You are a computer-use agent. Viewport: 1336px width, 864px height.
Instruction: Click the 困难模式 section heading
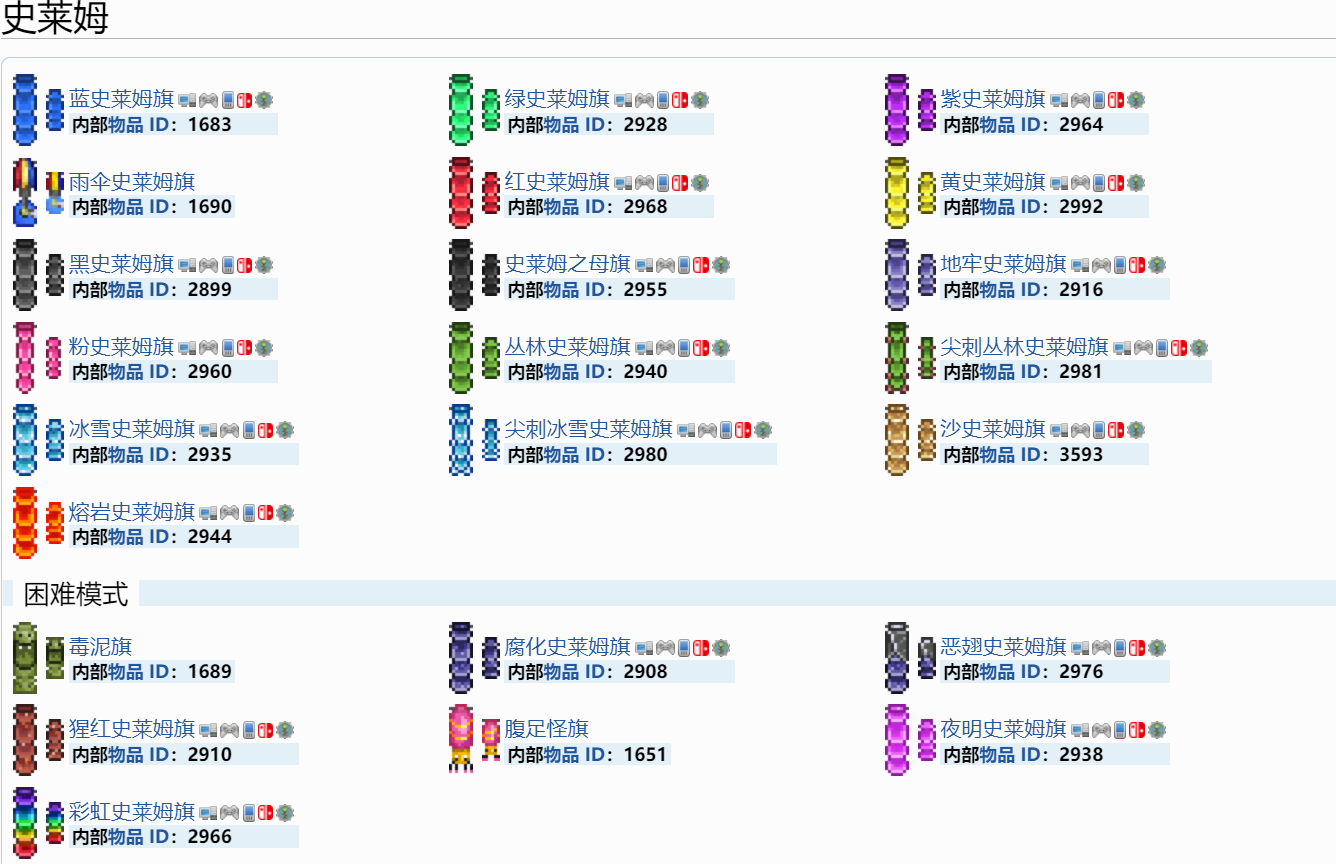click(x=76, y=594)
